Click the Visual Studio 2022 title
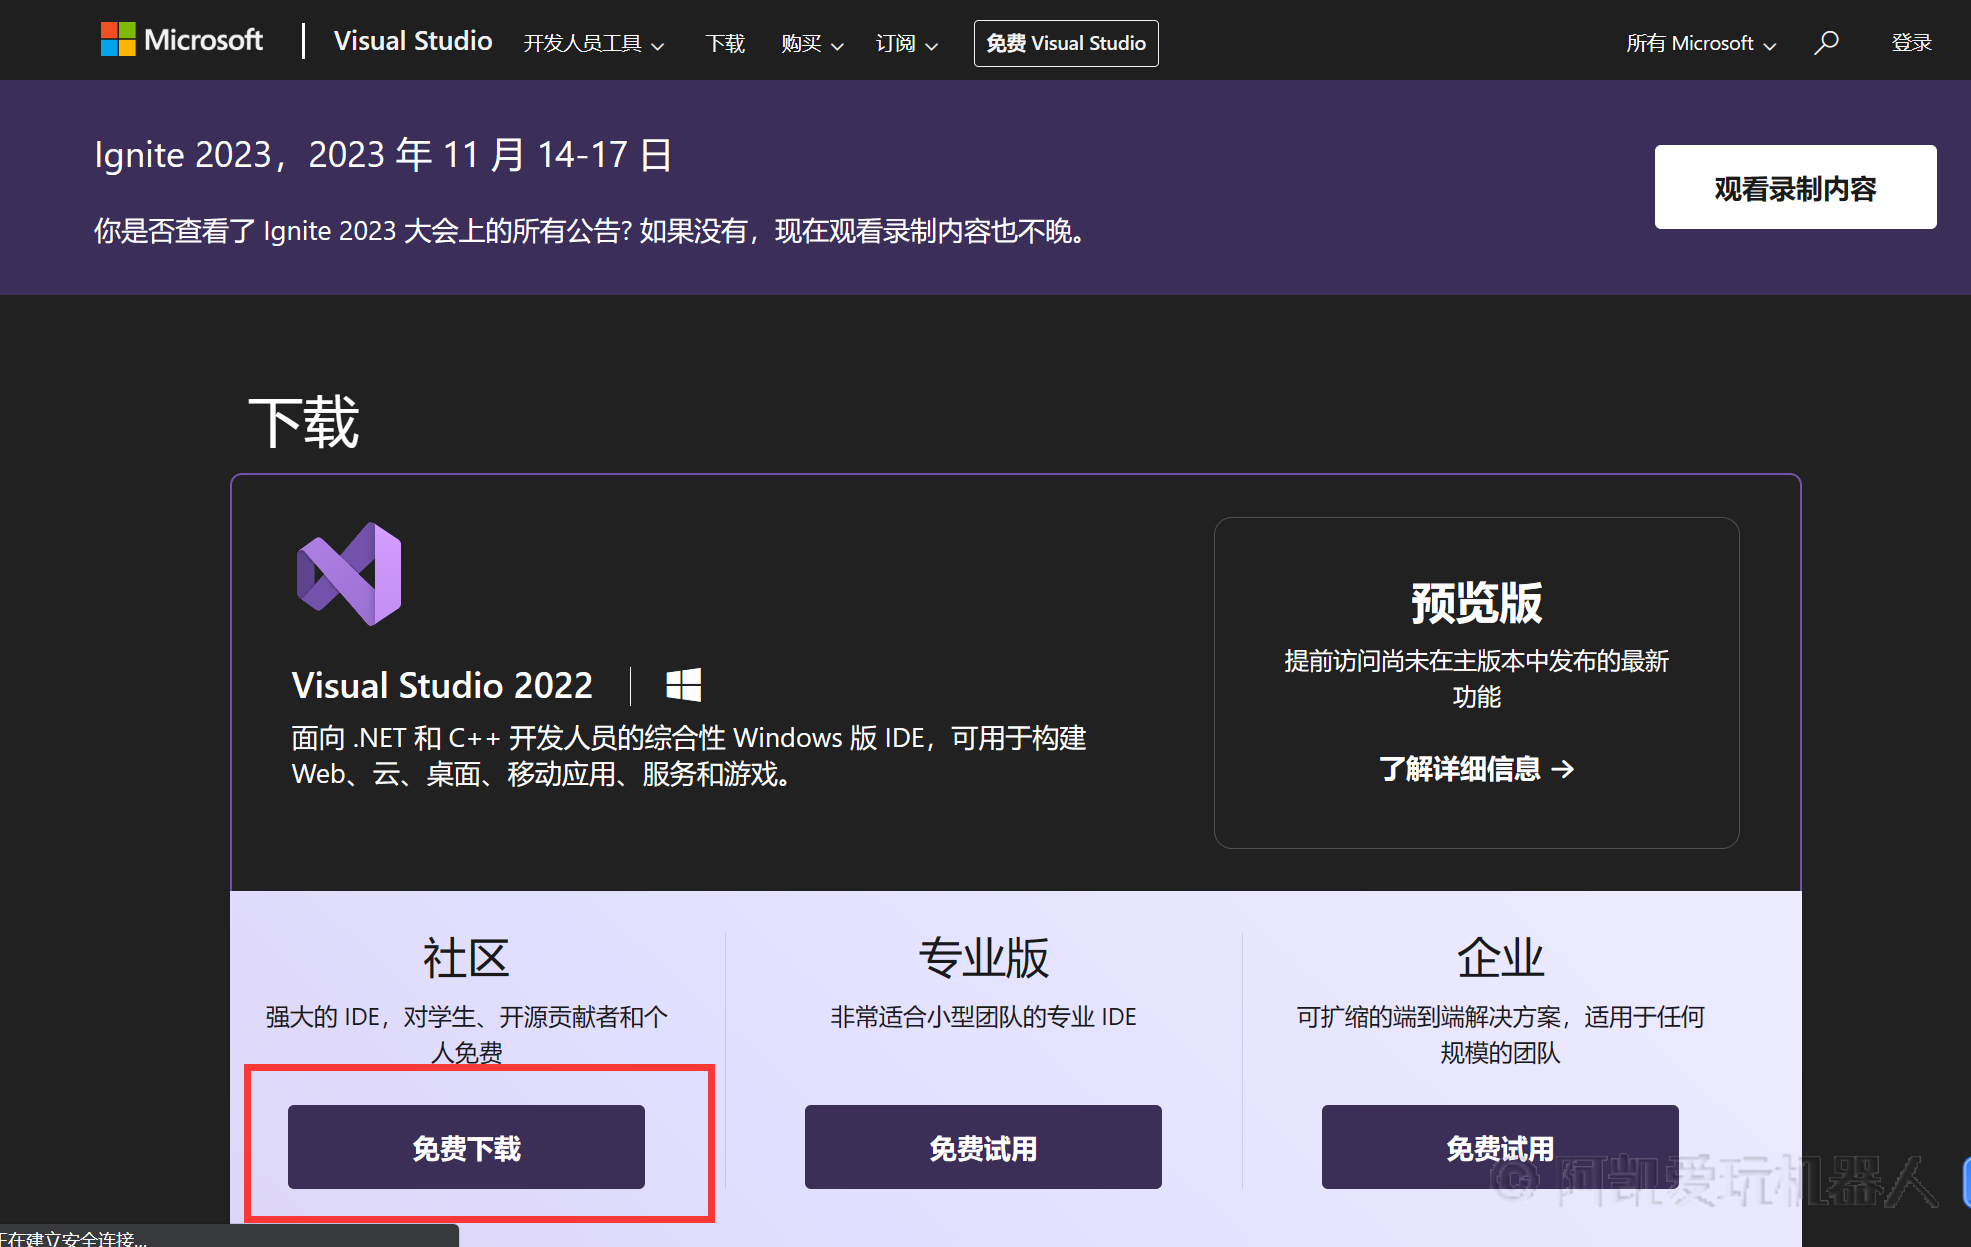1971x1247 pixels. [442, 686]
